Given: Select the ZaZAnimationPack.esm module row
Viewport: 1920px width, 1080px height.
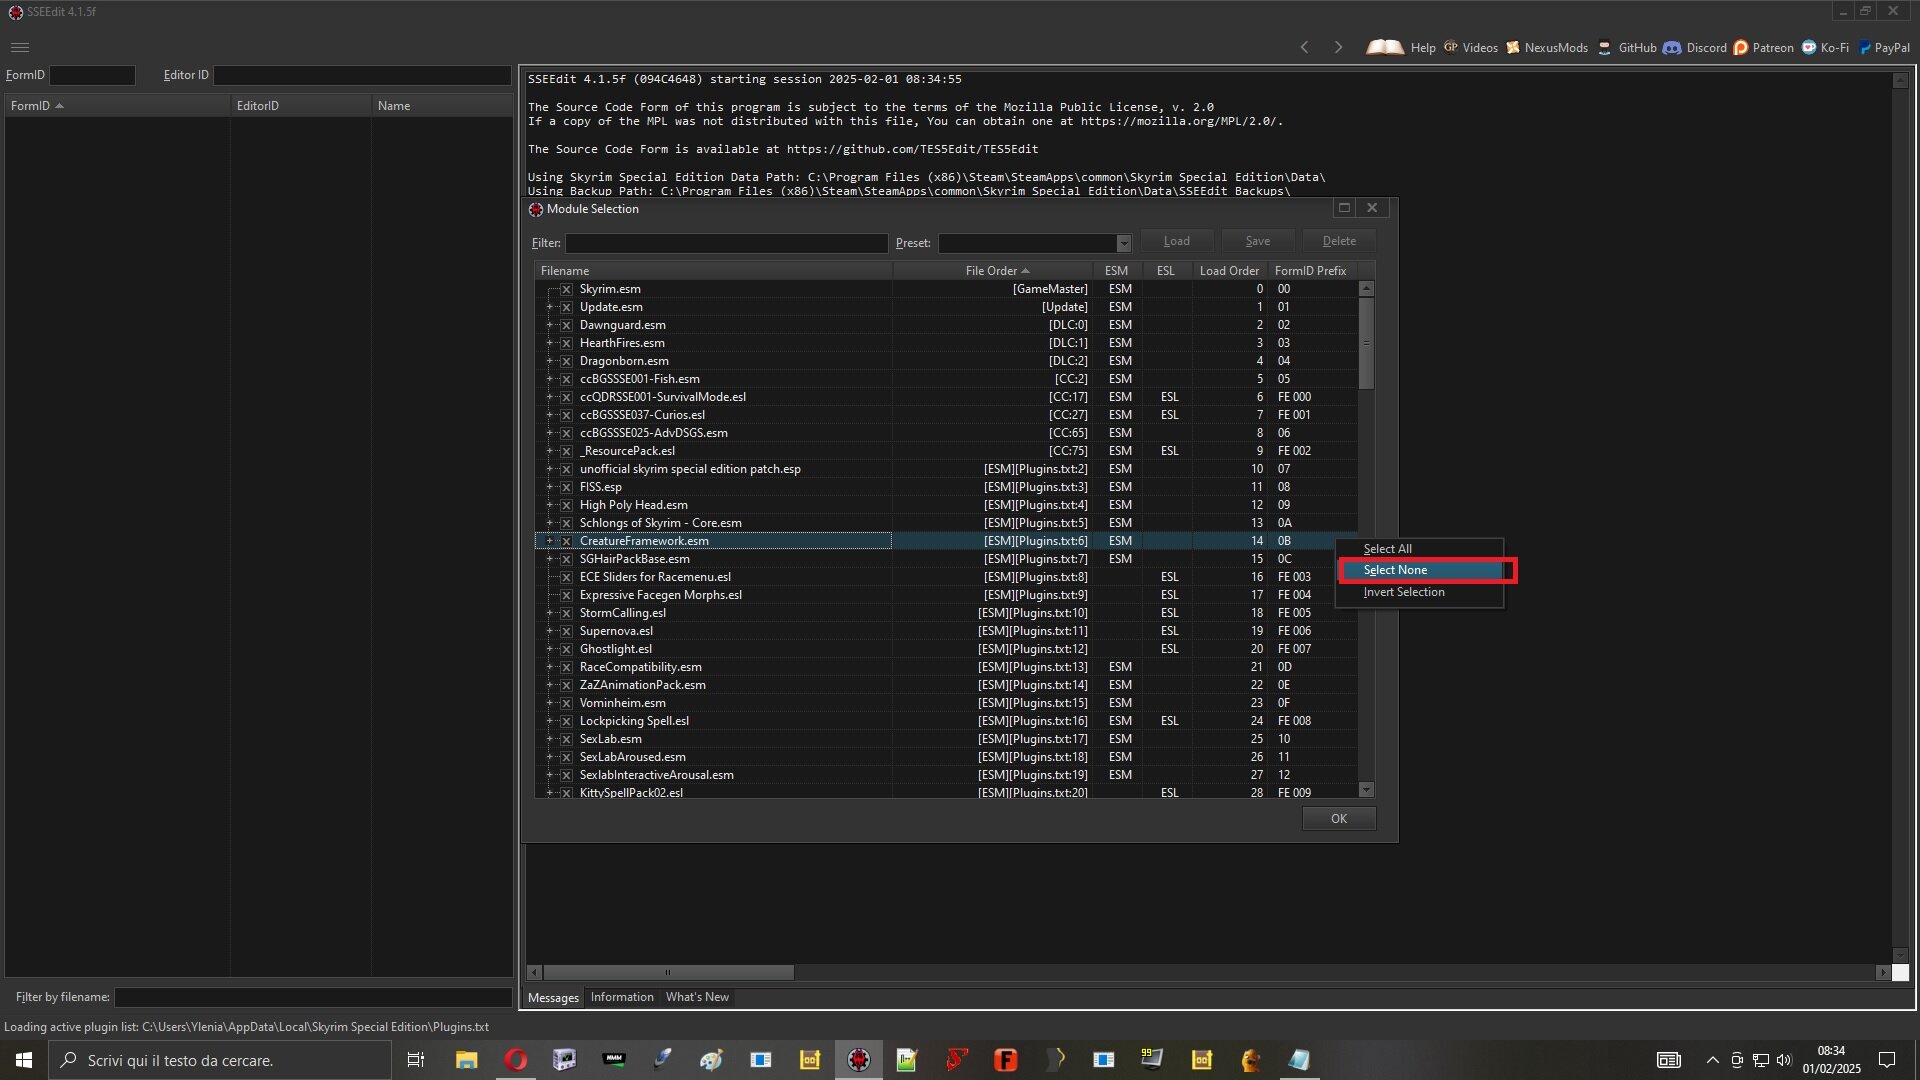Looking at the screenshot, I should 946,685.
